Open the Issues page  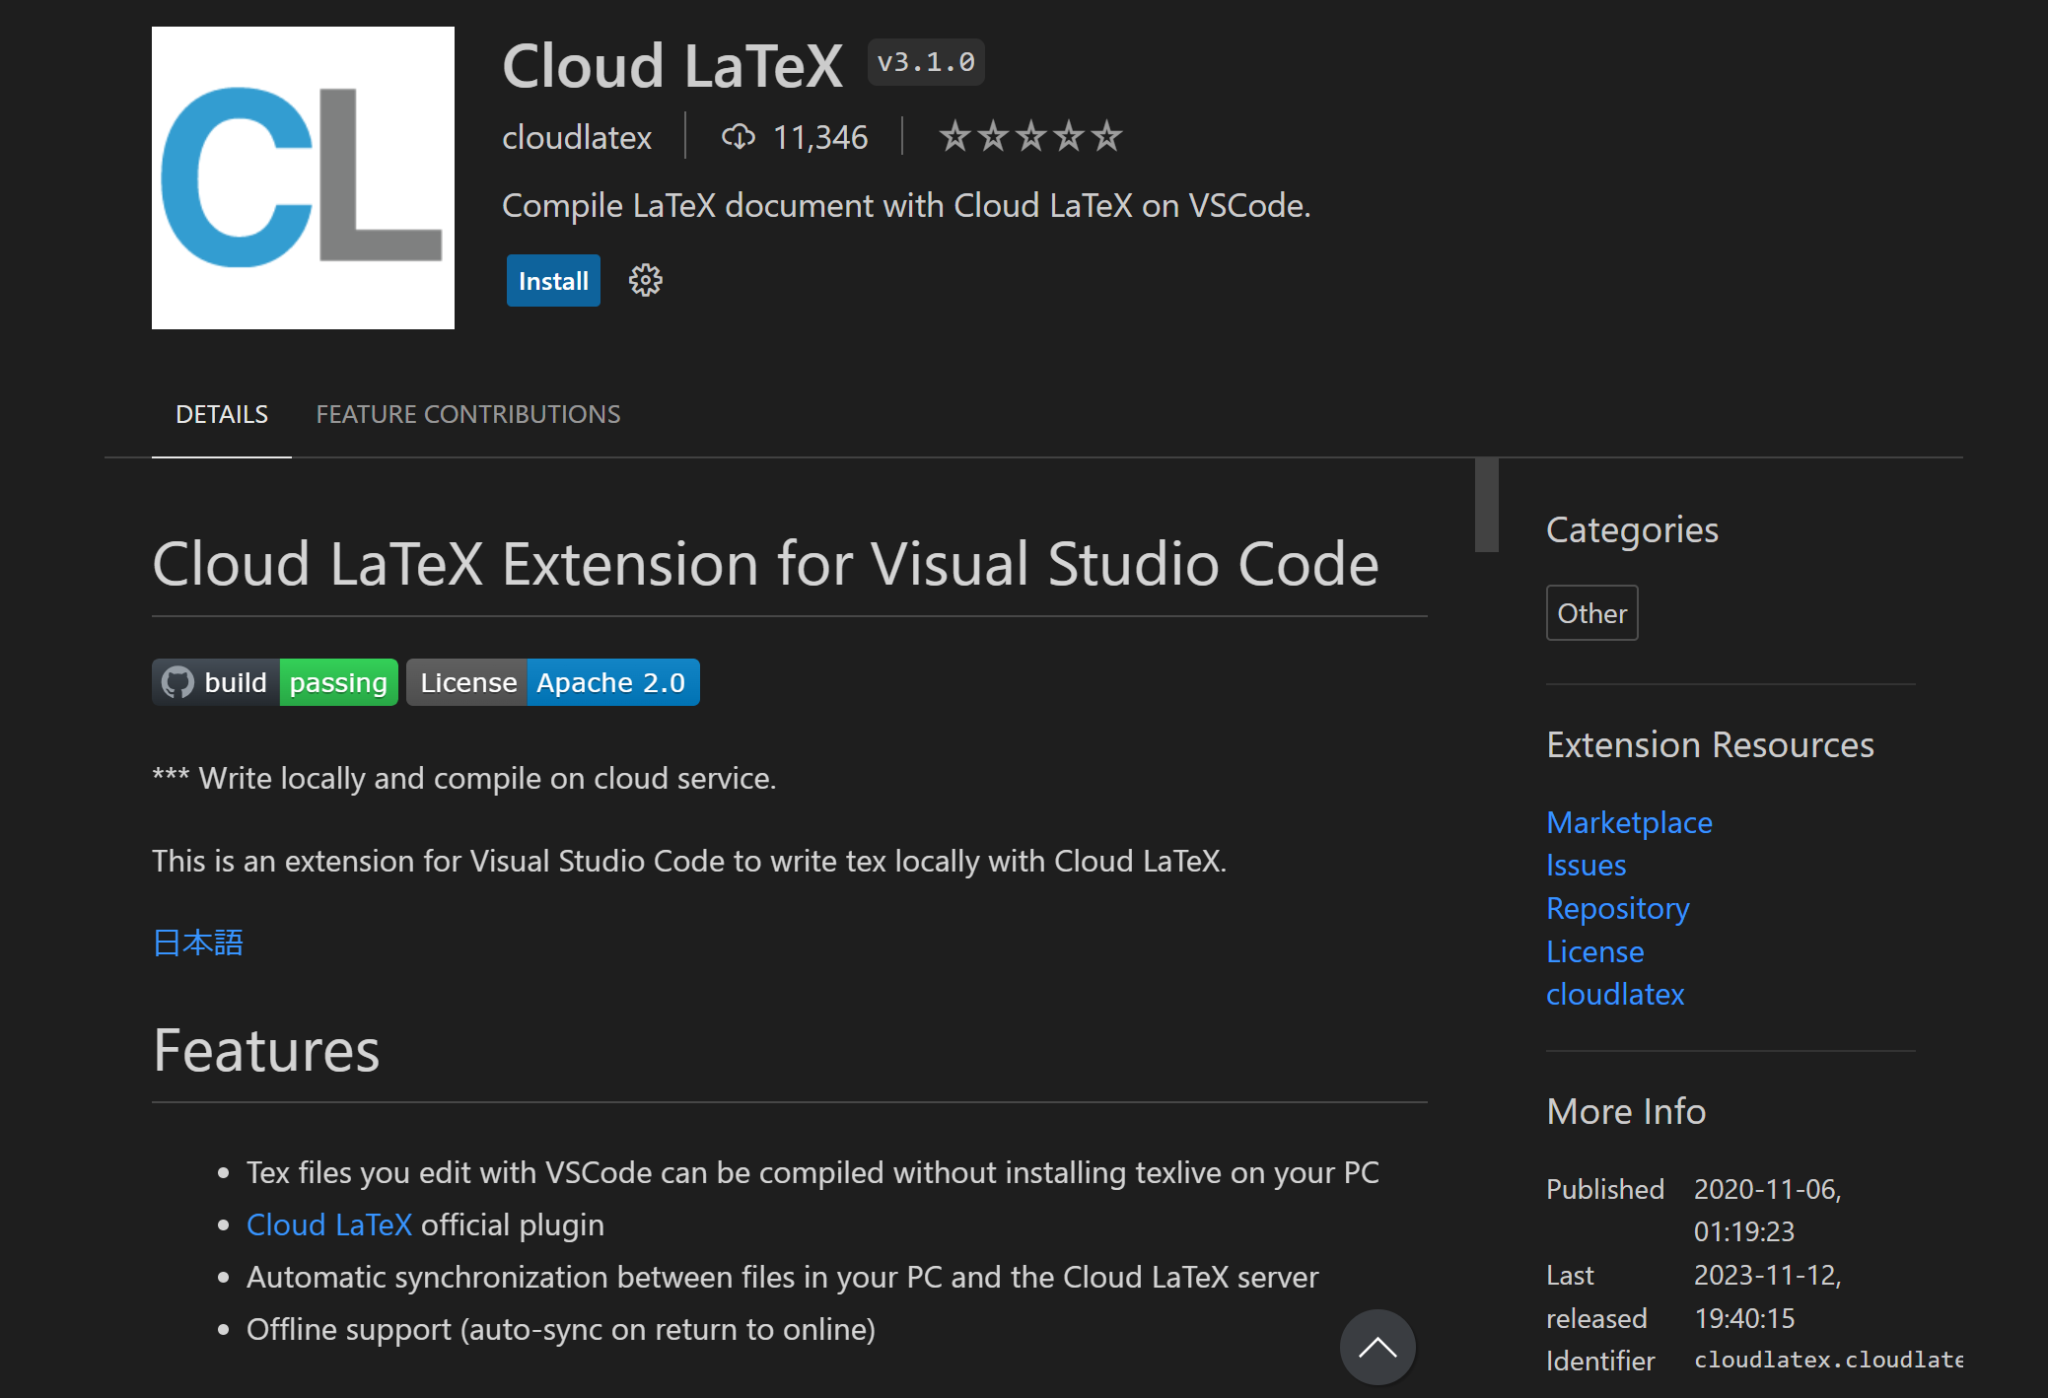click(1585, 865)
